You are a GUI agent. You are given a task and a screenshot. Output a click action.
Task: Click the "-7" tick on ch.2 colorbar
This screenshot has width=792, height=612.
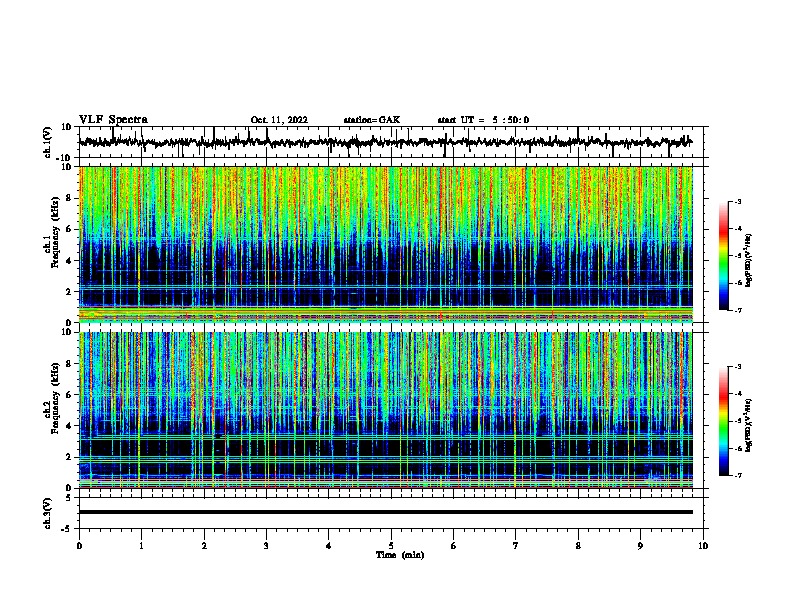pos(738,475)
